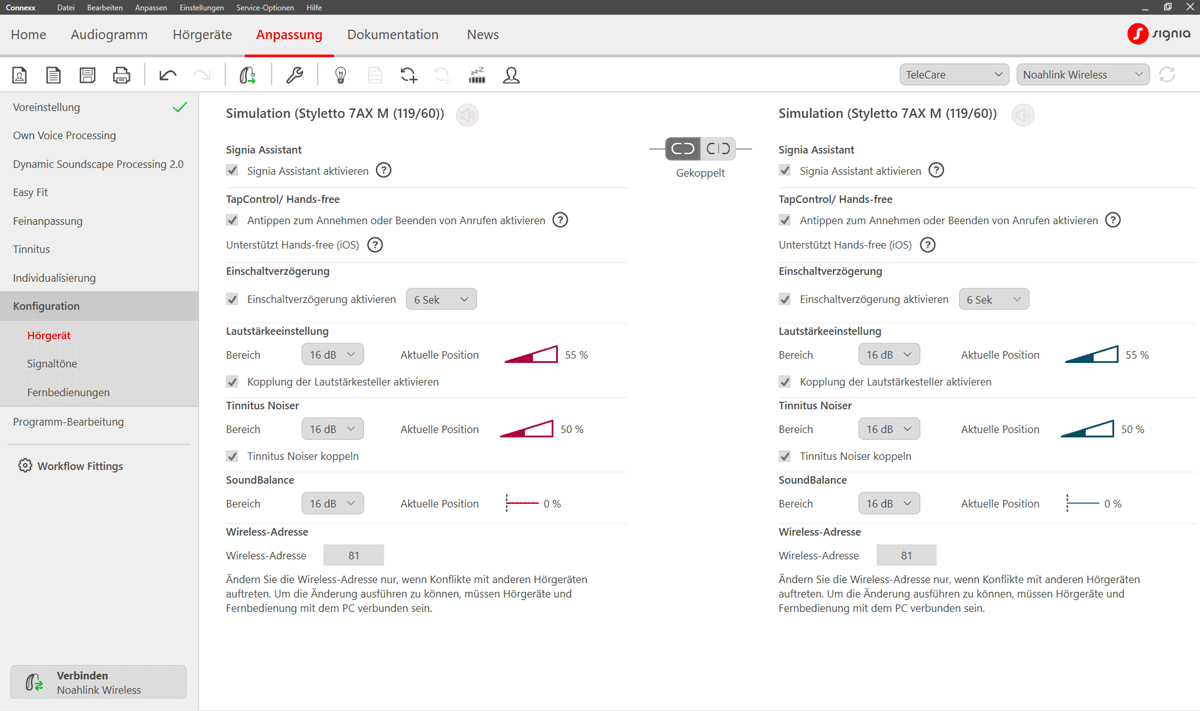1200x711 pixels.
Task: Open help for right Signia Assistant aktivieren
Action: click(936, 170)
